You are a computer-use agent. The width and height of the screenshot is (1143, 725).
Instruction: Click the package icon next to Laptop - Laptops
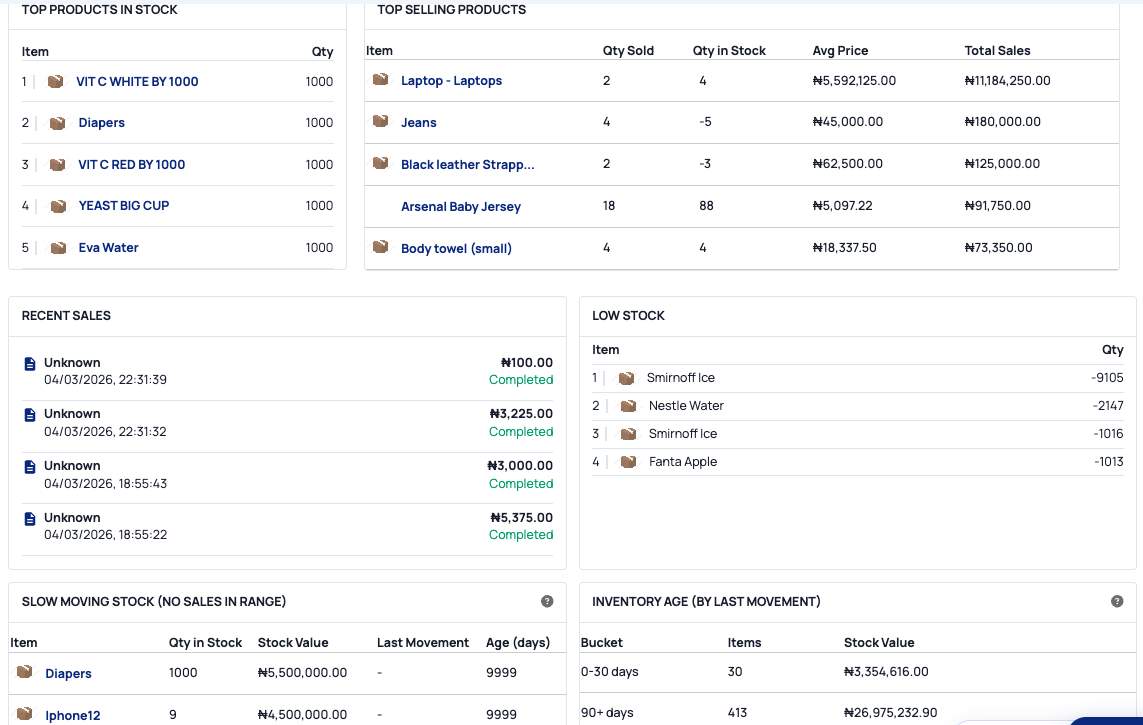click(x=380, y=80)
